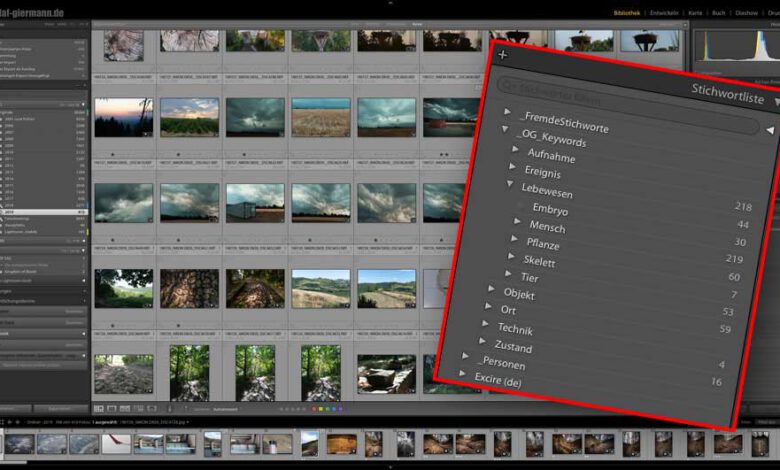Click the plus icon to add a keyword

[x=503, y=54]
